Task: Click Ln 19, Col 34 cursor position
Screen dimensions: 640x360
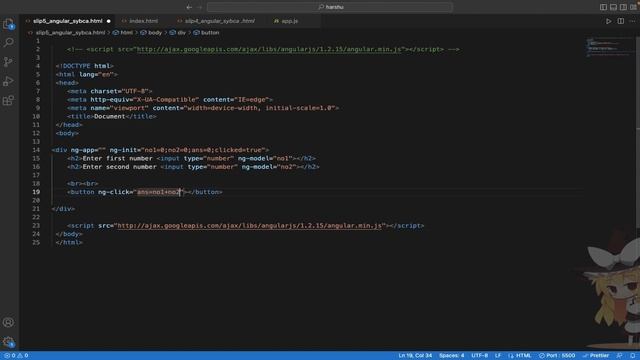Action: point(415,356)
